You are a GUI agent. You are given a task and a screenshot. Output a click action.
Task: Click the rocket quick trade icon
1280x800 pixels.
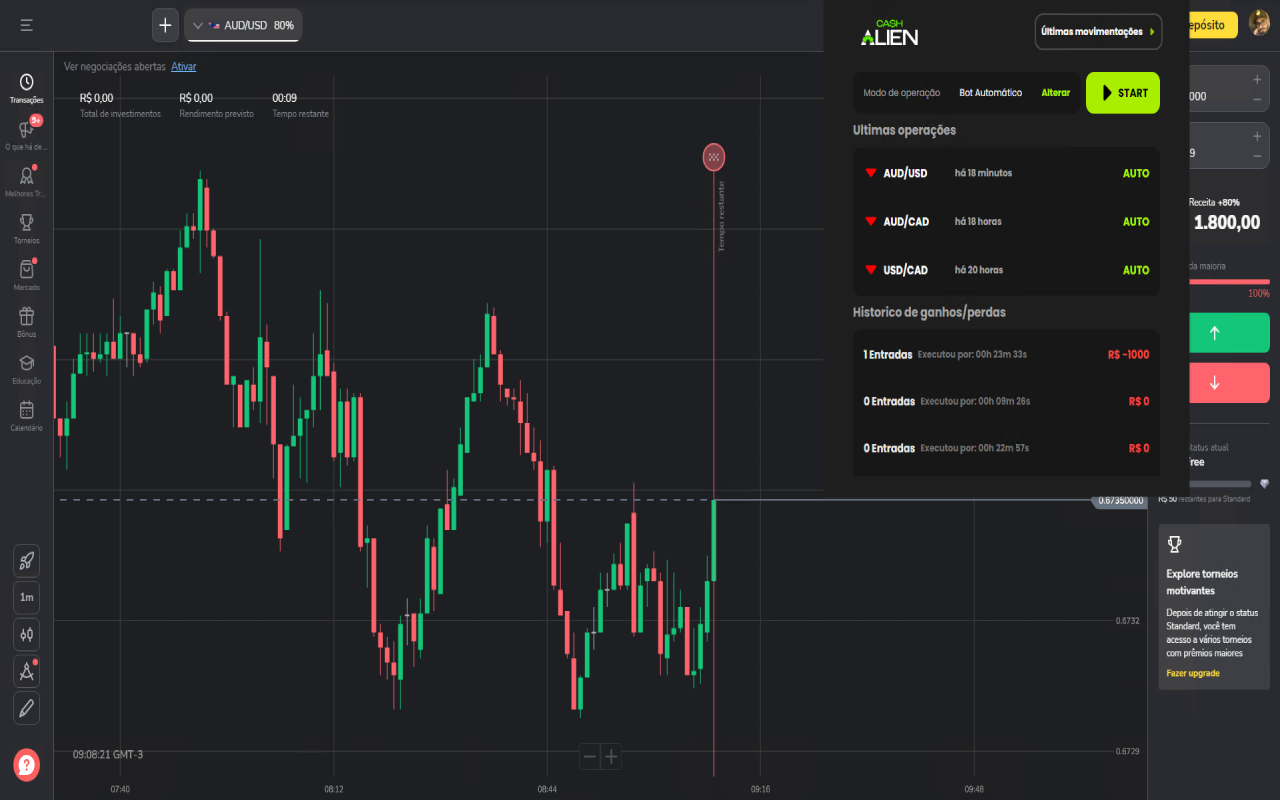point(27,560)
